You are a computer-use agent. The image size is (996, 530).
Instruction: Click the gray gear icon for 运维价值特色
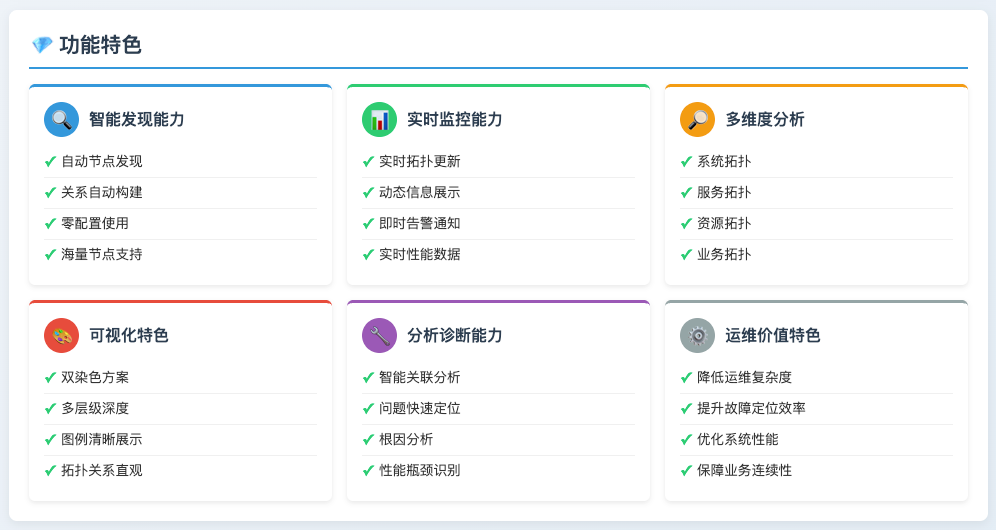[697, 336]
